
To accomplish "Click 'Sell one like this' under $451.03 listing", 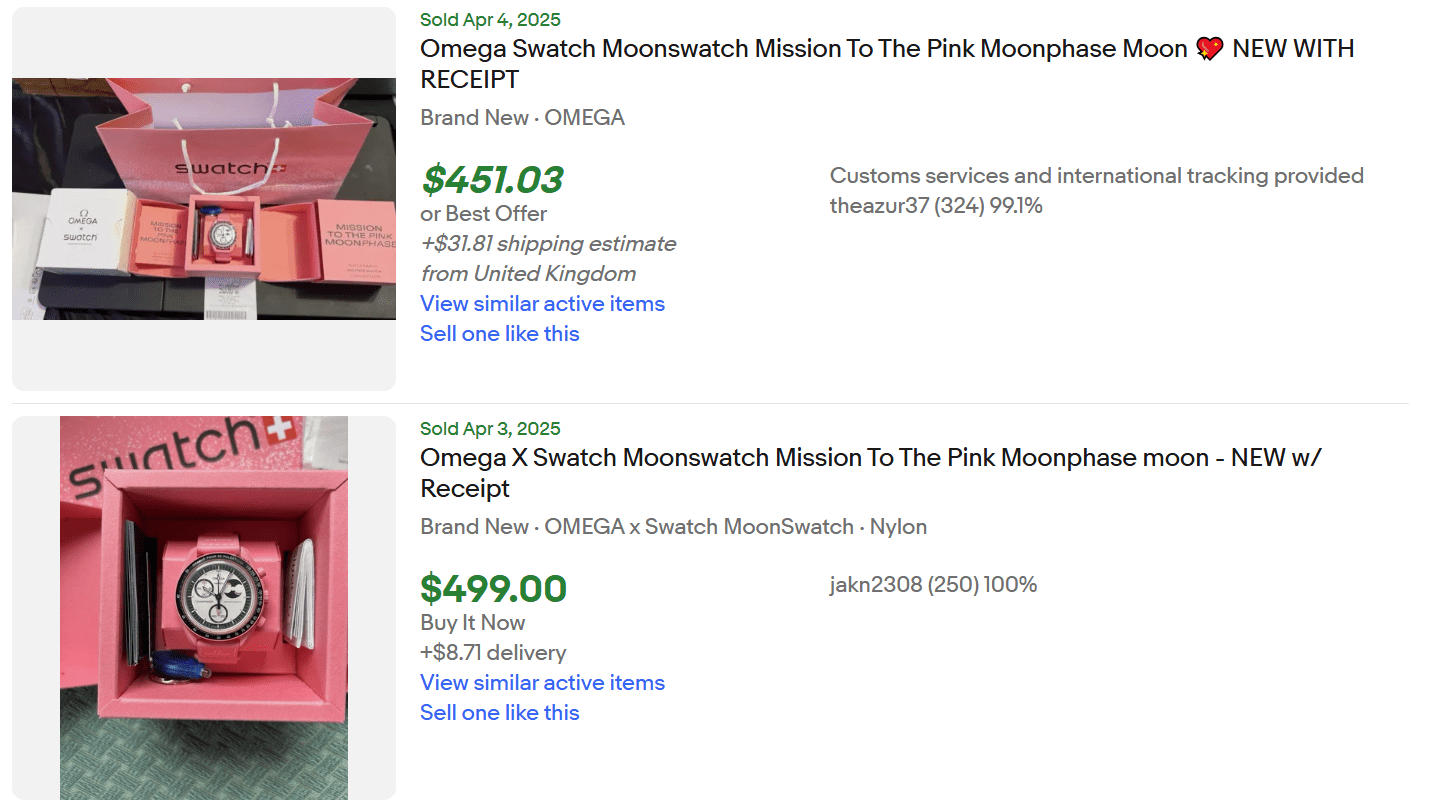I will pos(500,334).
